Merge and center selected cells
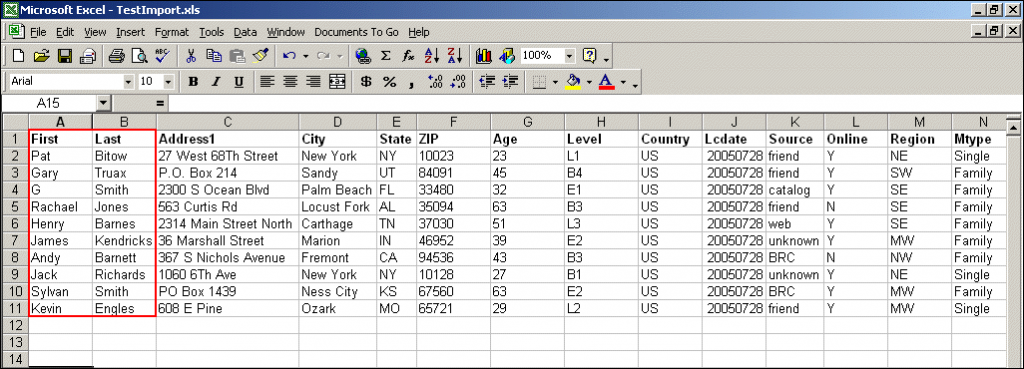Viewport: 1024px width, 369px height. point(337,82)
